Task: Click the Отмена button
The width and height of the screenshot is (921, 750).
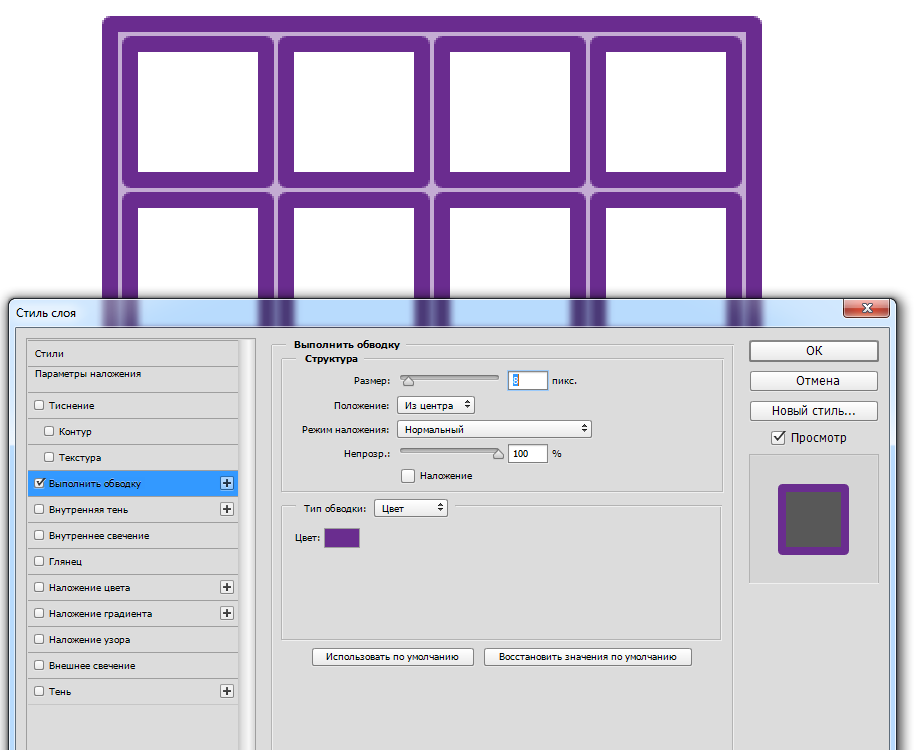Action: [814, 381]
